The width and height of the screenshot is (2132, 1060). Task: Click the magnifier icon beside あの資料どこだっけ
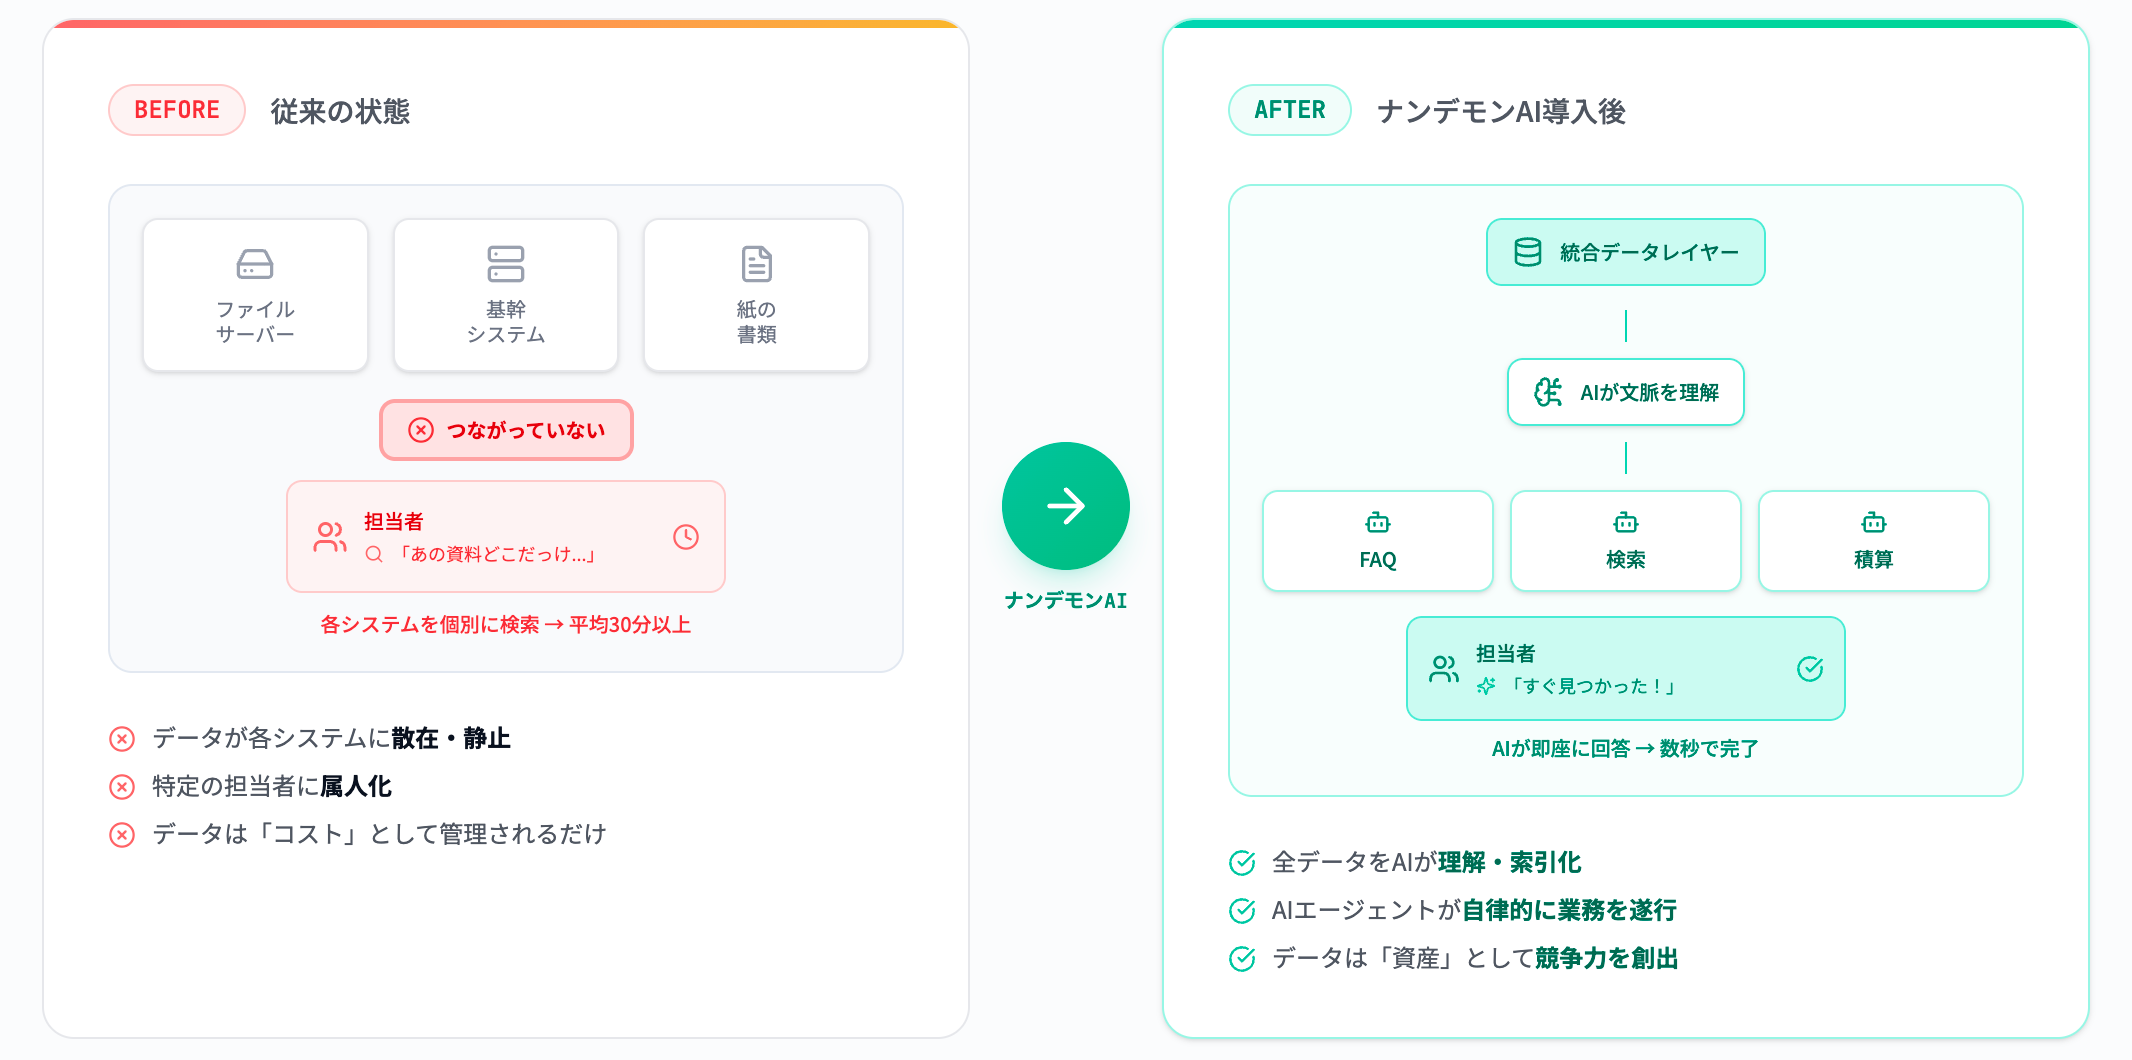[374, 554]
